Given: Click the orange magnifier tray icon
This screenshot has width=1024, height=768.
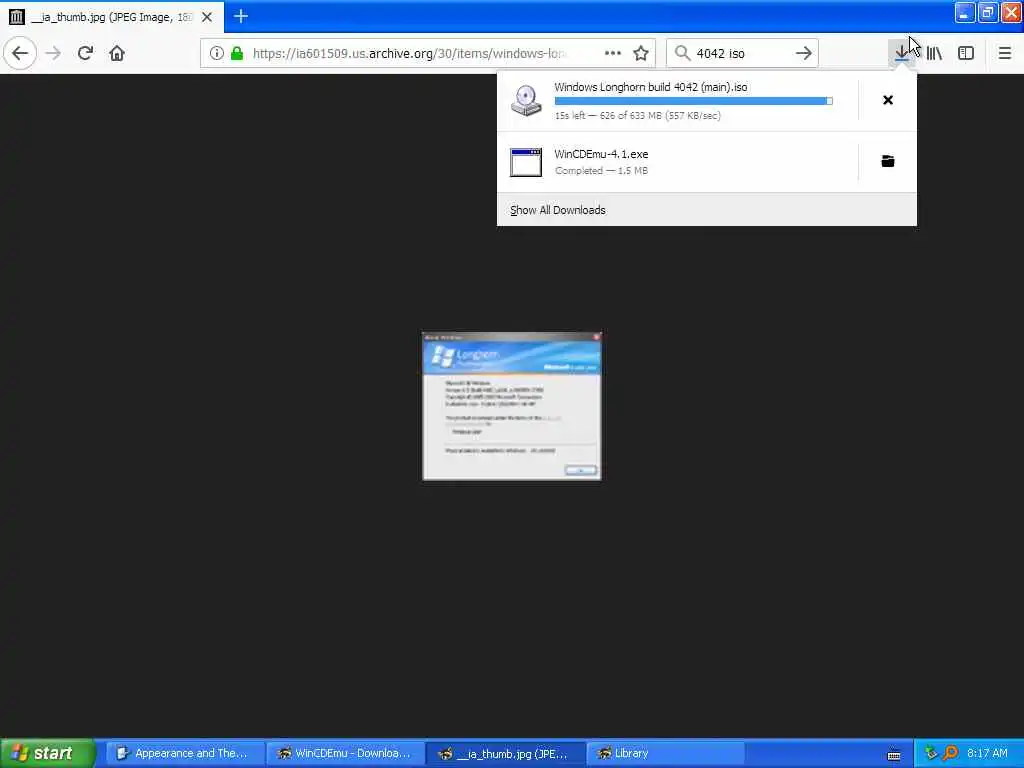Looking at the screenshot, I should pos(950,753).
